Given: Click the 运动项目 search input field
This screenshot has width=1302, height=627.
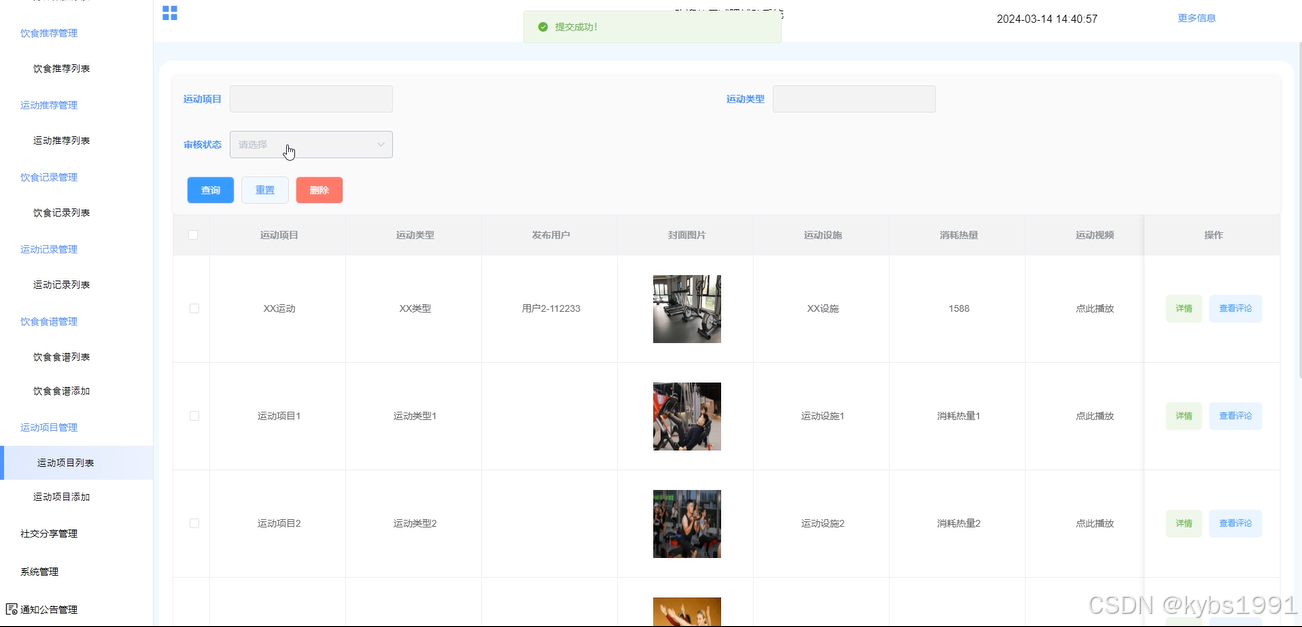Looking at the screenshot, I should (311, 99).
